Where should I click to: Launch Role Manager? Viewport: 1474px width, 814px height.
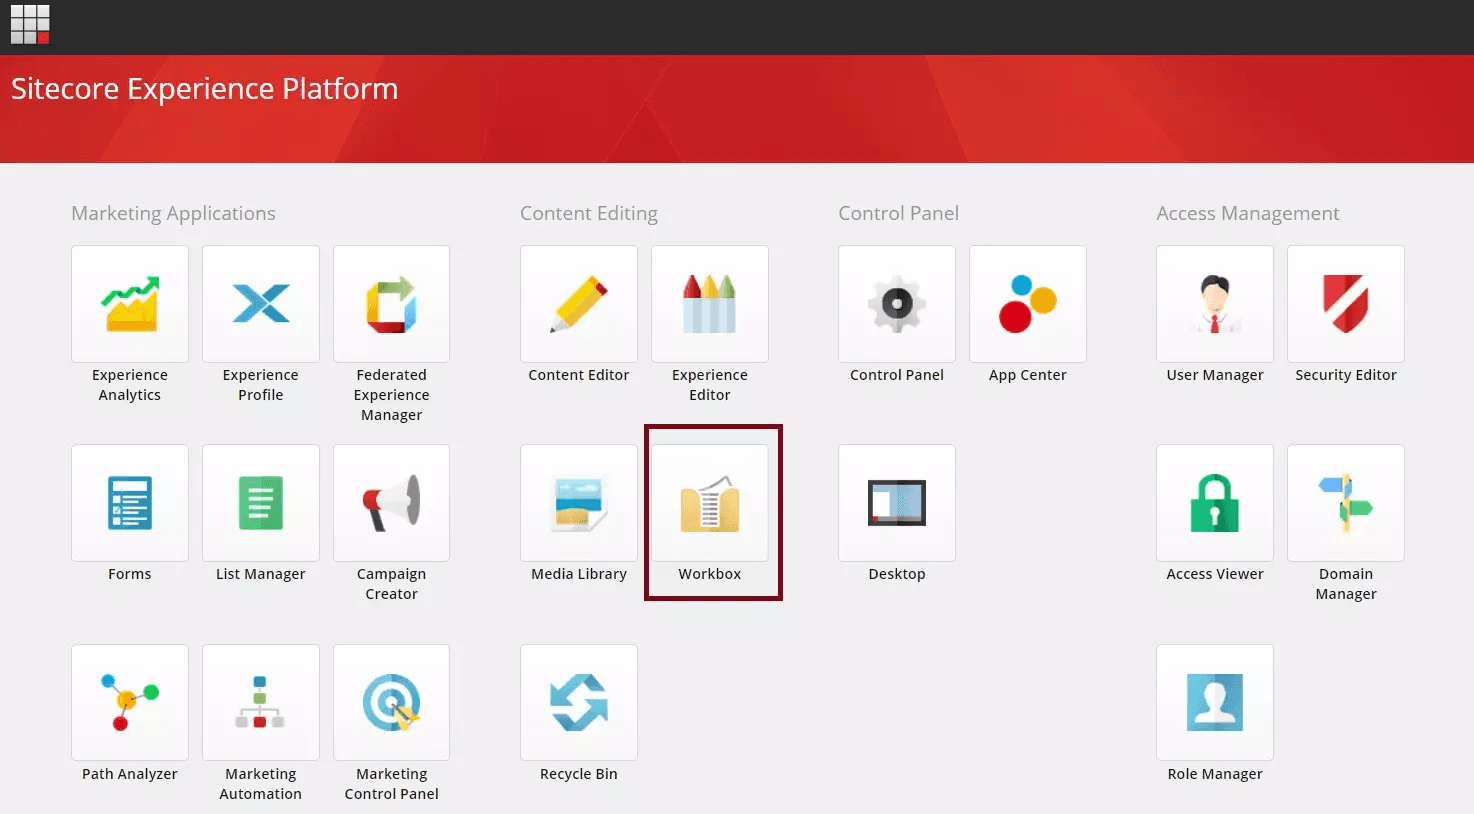click(x=1215, y=703)
